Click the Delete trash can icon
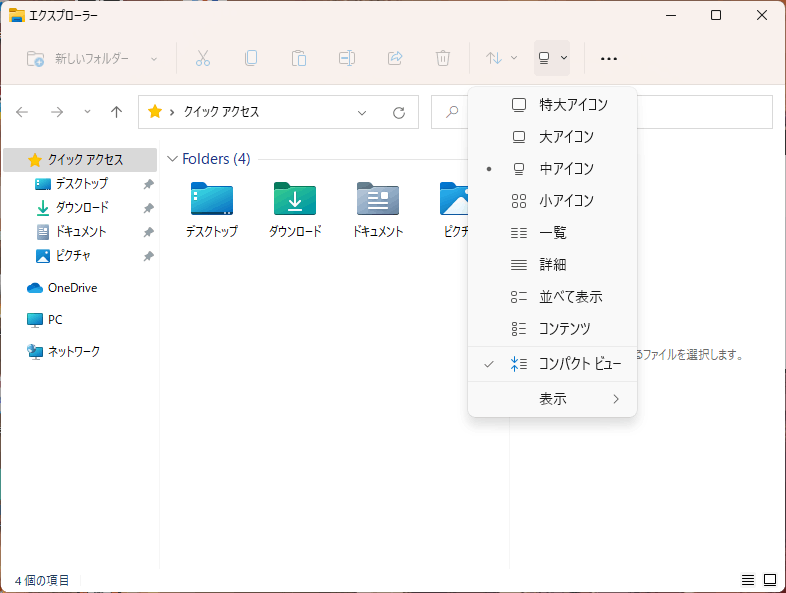Image resolution: width=786 pixels, height=593 pixels. coord(443,58)
